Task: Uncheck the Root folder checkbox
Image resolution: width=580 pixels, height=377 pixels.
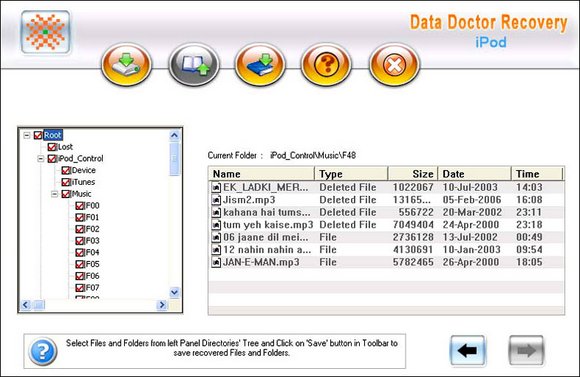Action: 38,135
